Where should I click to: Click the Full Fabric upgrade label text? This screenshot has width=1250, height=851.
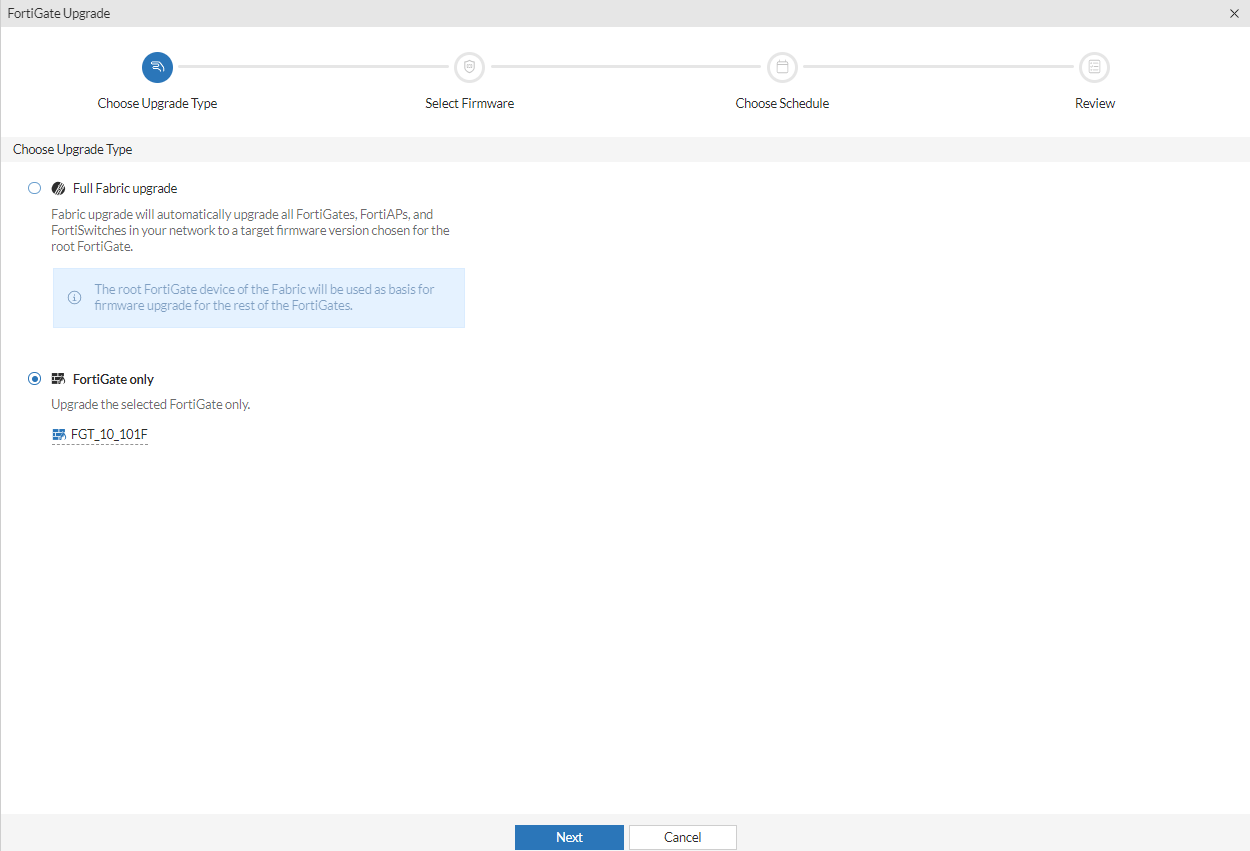[x=125, y=188]
